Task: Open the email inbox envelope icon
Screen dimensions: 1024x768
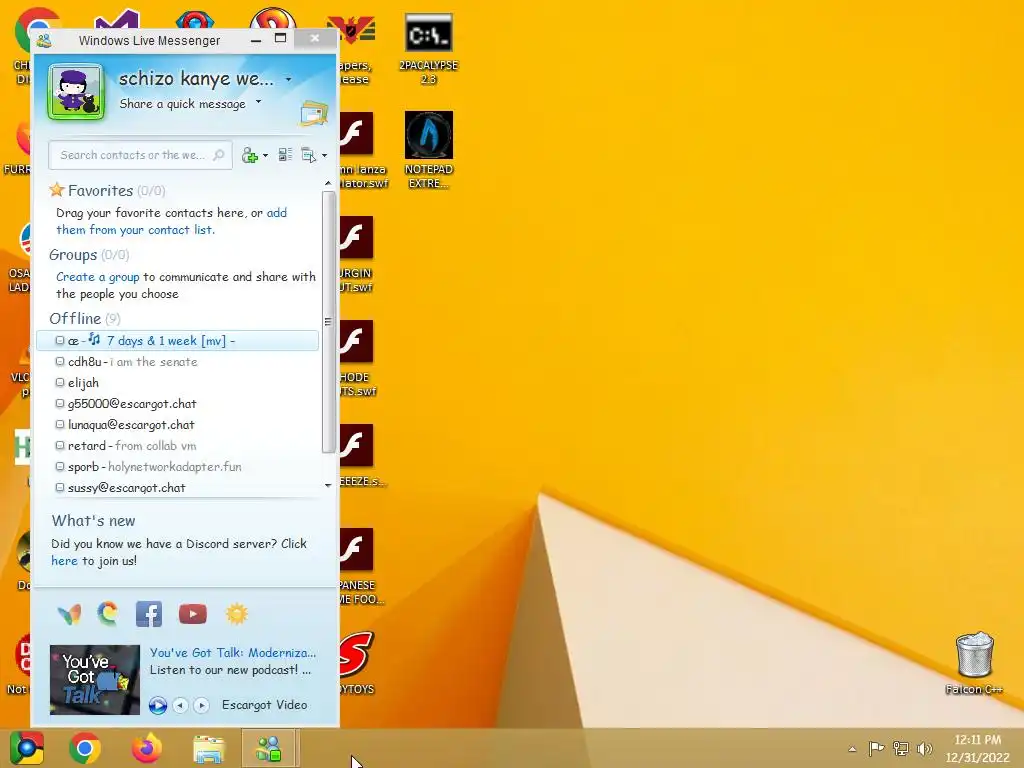Action: click(314, 113)
